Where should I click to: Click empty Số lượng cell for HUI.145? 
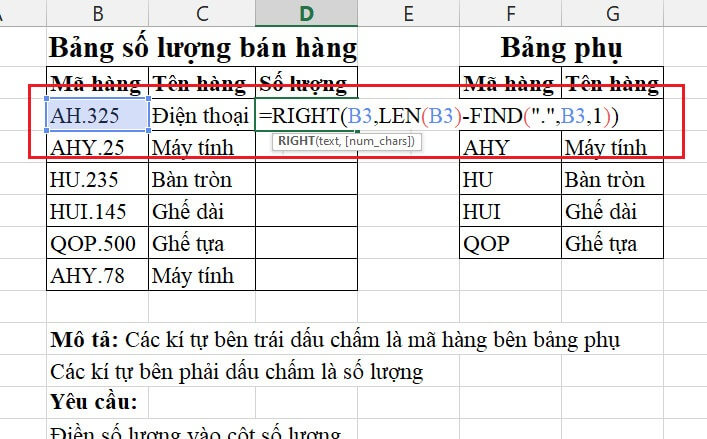click(307, 211)
